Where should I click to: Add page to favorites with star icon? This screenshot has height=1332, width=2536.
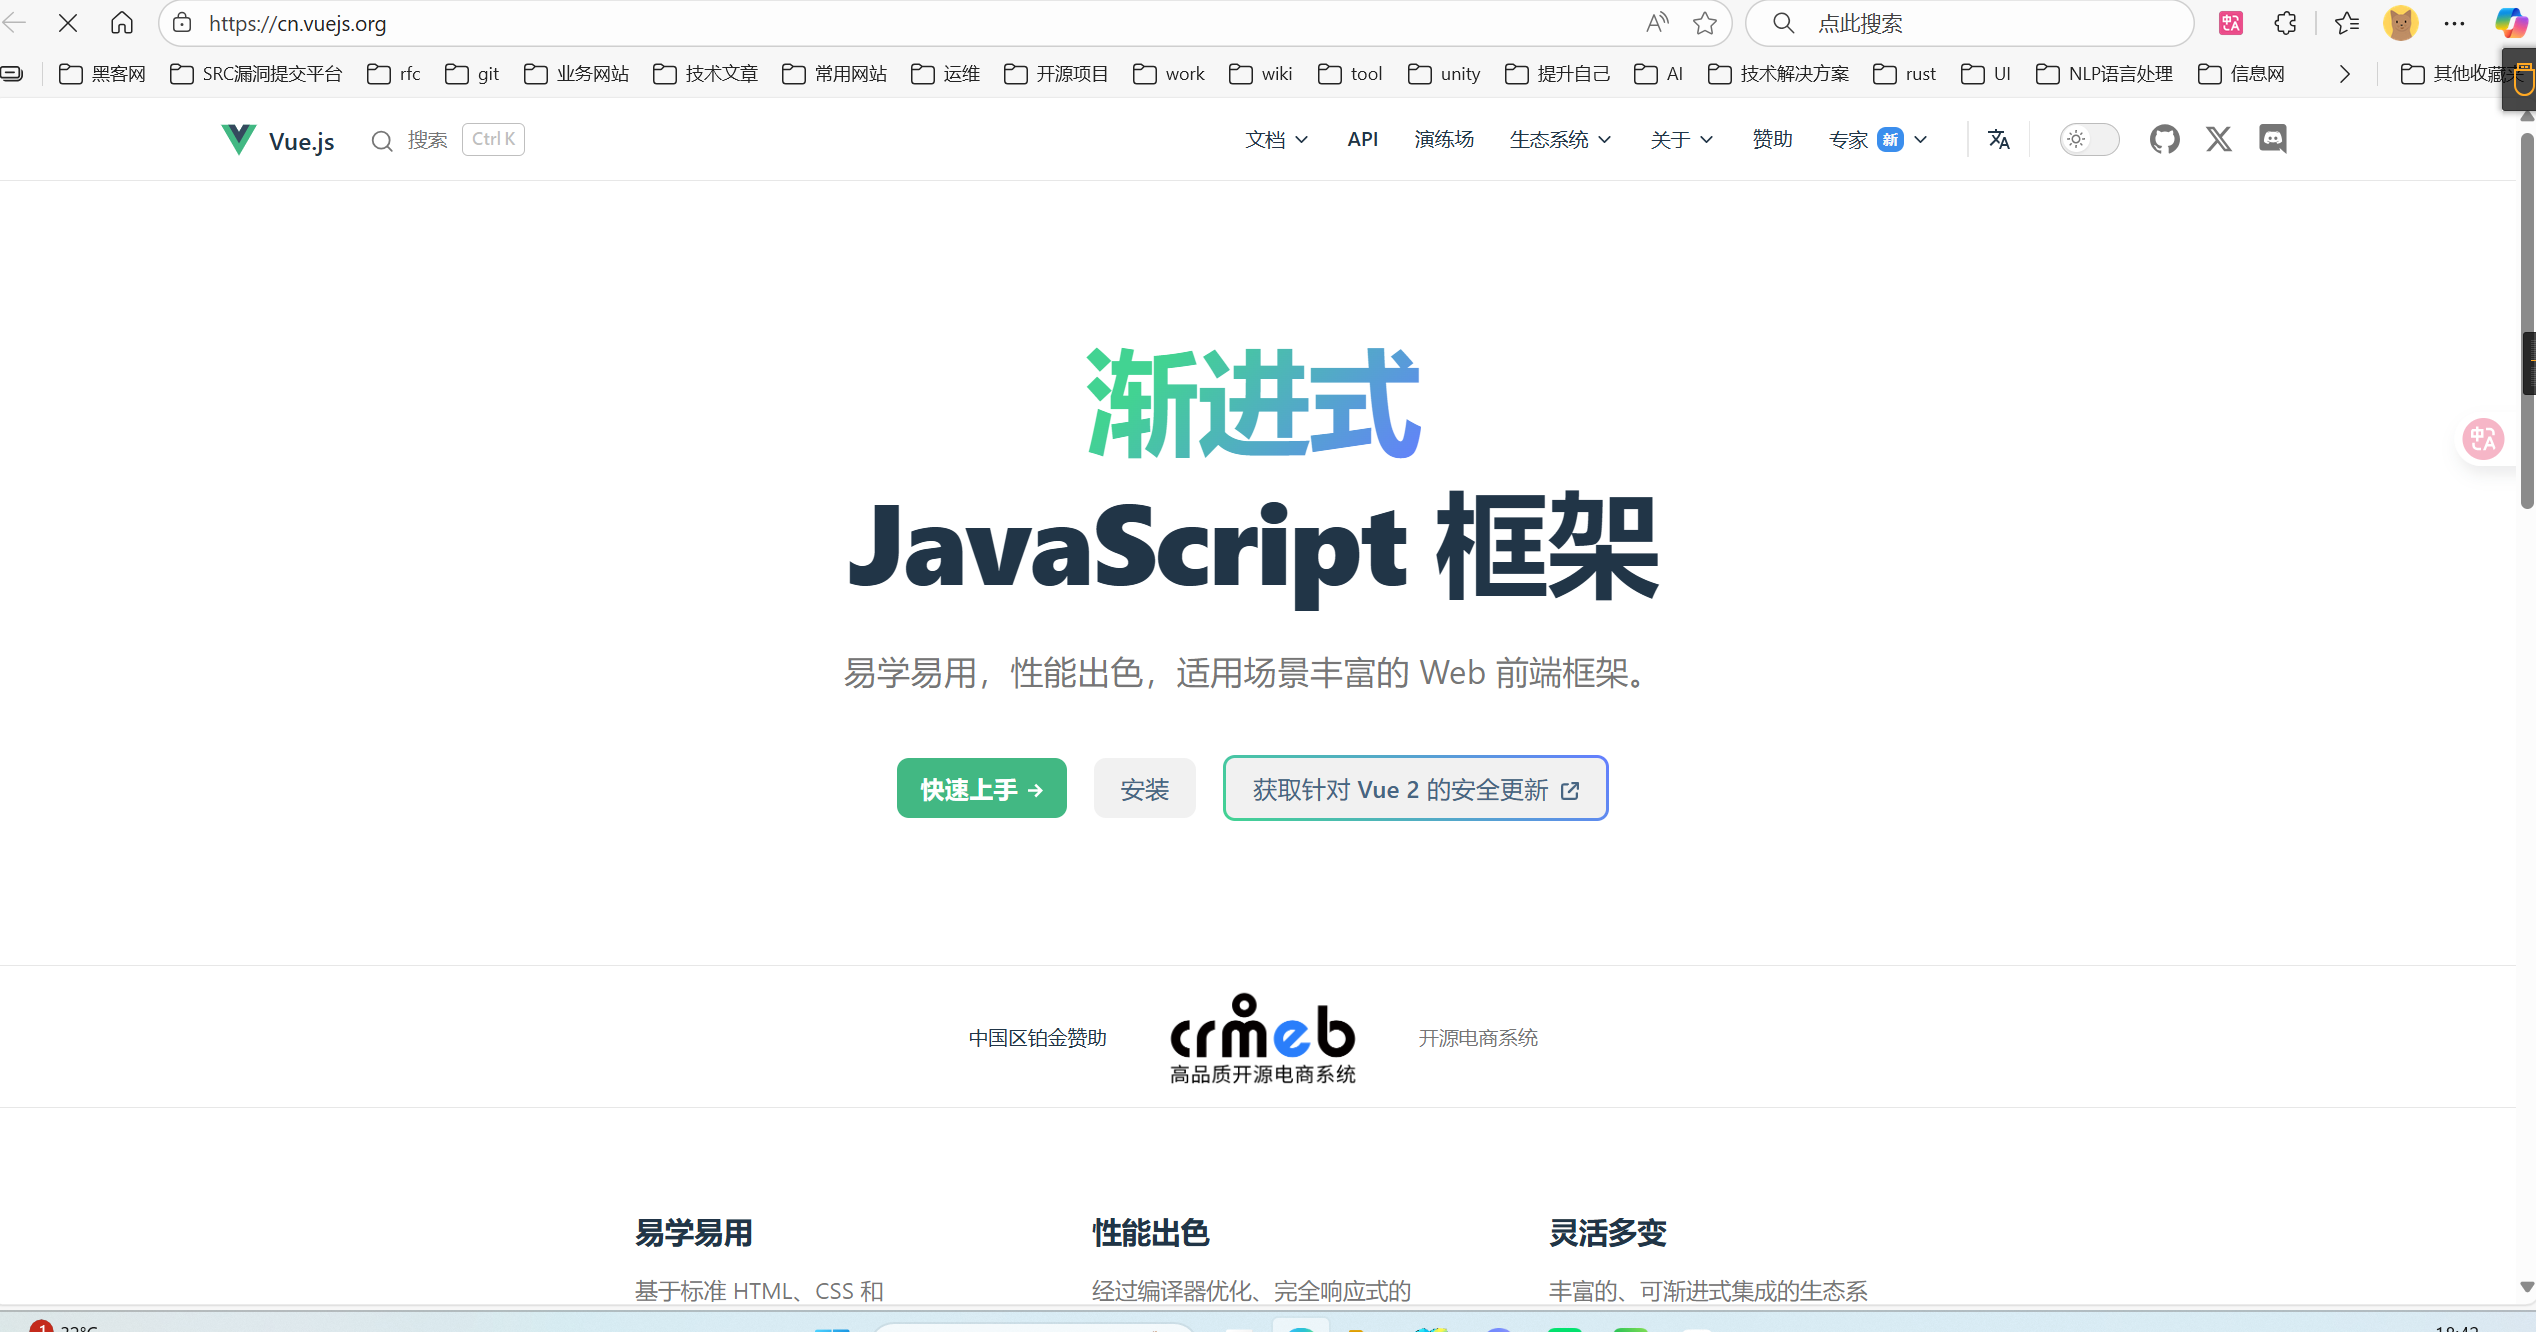coord(1705,23)
